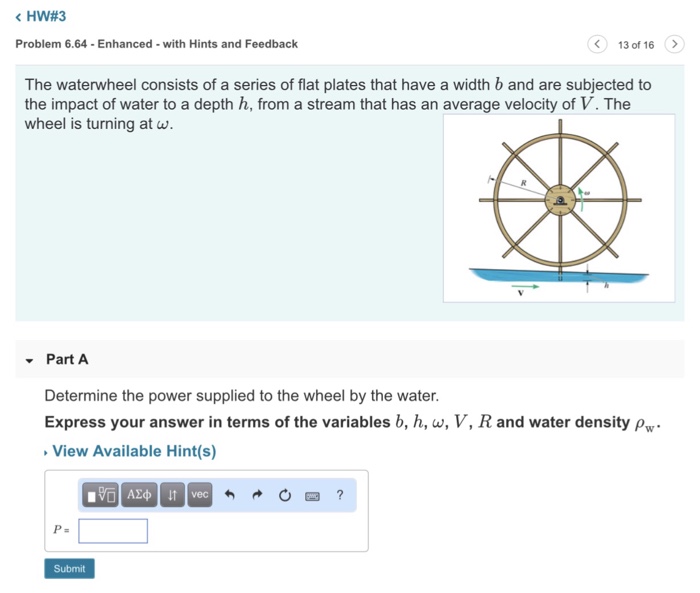
Task: Insert a vector with vec button
Action: tap(200, 495)
